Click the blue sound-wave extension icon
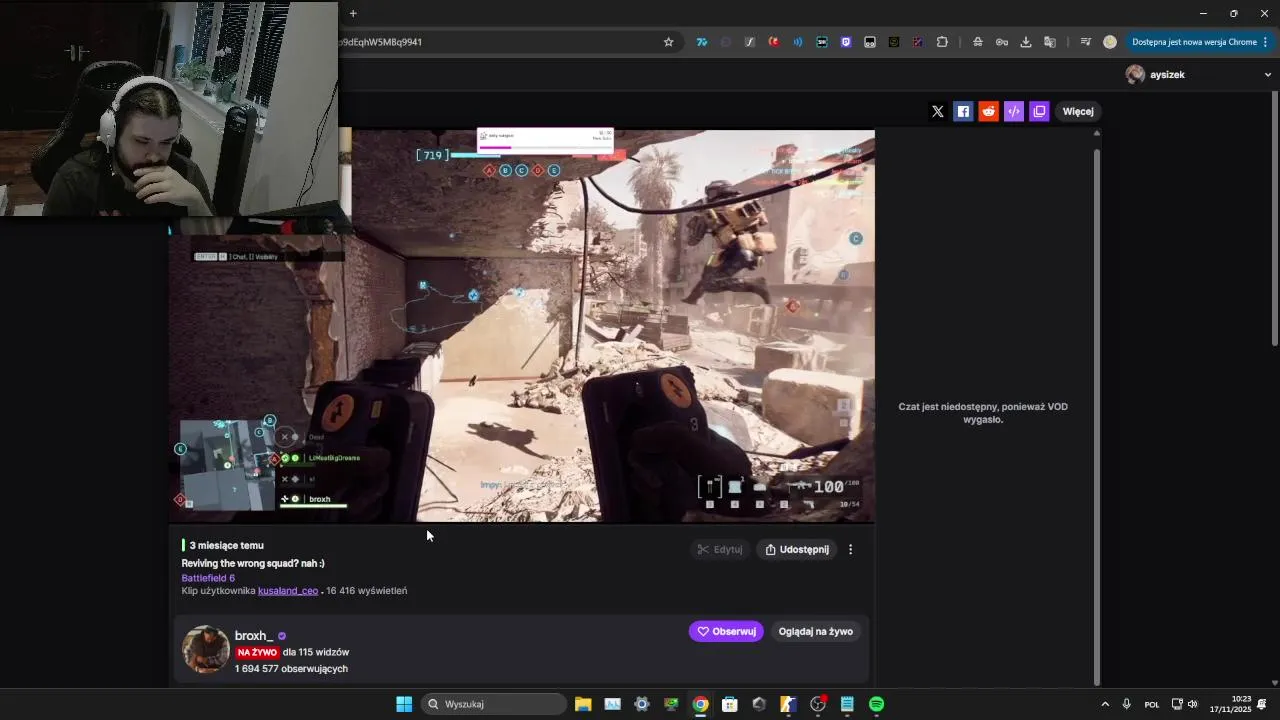This screenshot has width=1280, height=720. point(798,42)
